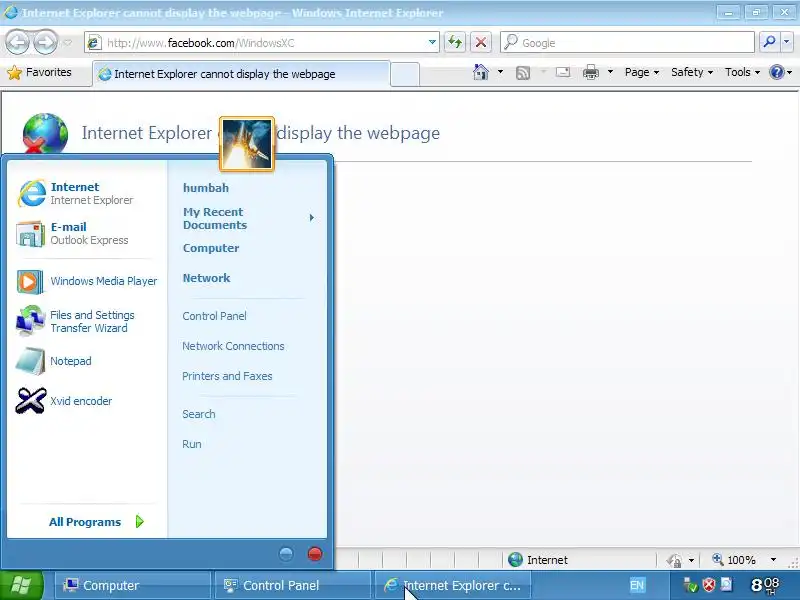Image resolution: width=800 pixels, height=600 pixels.
Task: Expand My Recent Documents submenu
Action: 248,218
